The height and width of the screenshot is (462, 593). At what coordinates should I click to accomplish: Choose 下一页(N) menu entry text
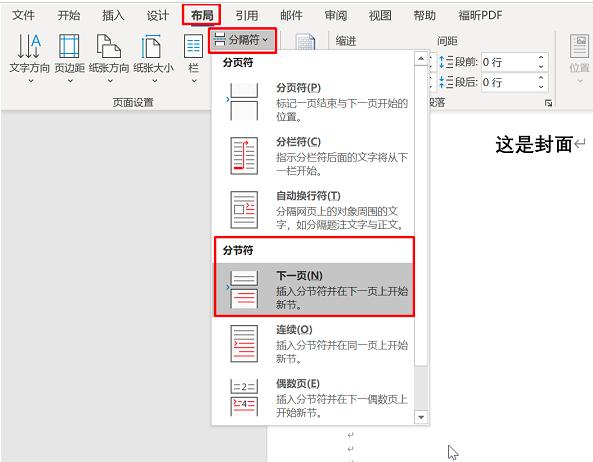pyautogui.click(x=299, y=276)
